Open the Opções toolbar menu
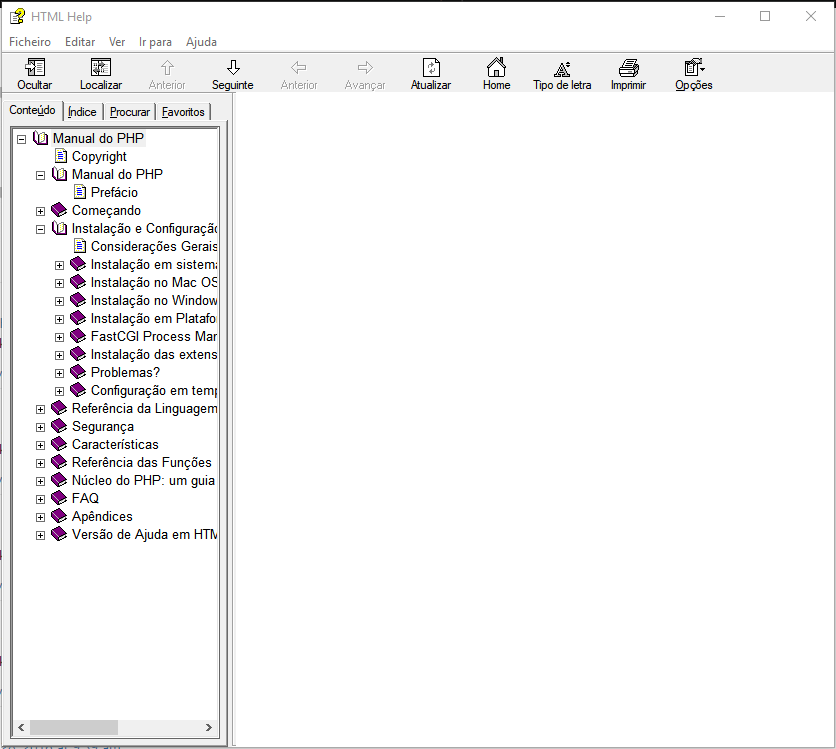 point(693,68)
